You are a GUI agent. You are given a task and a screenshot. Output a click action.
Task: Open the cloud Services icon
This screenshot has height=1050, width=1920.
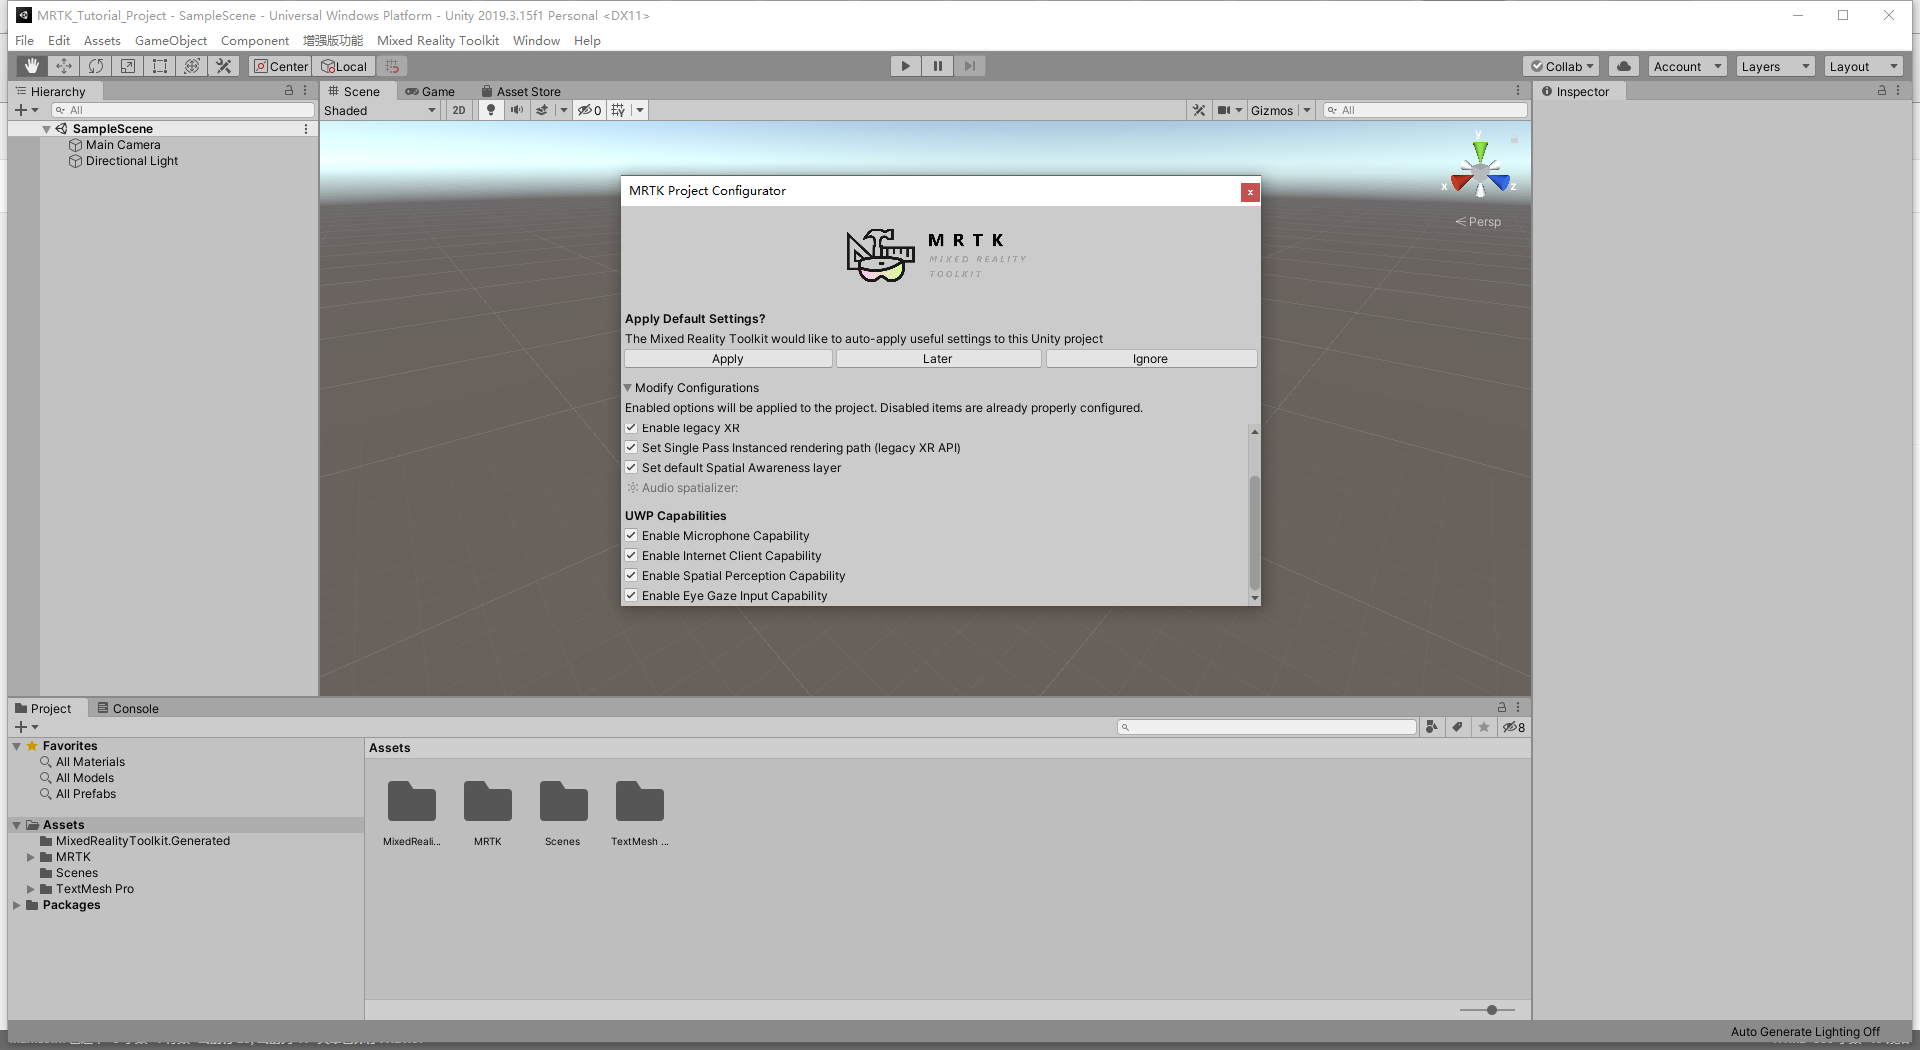click(x=1624, y=66)
